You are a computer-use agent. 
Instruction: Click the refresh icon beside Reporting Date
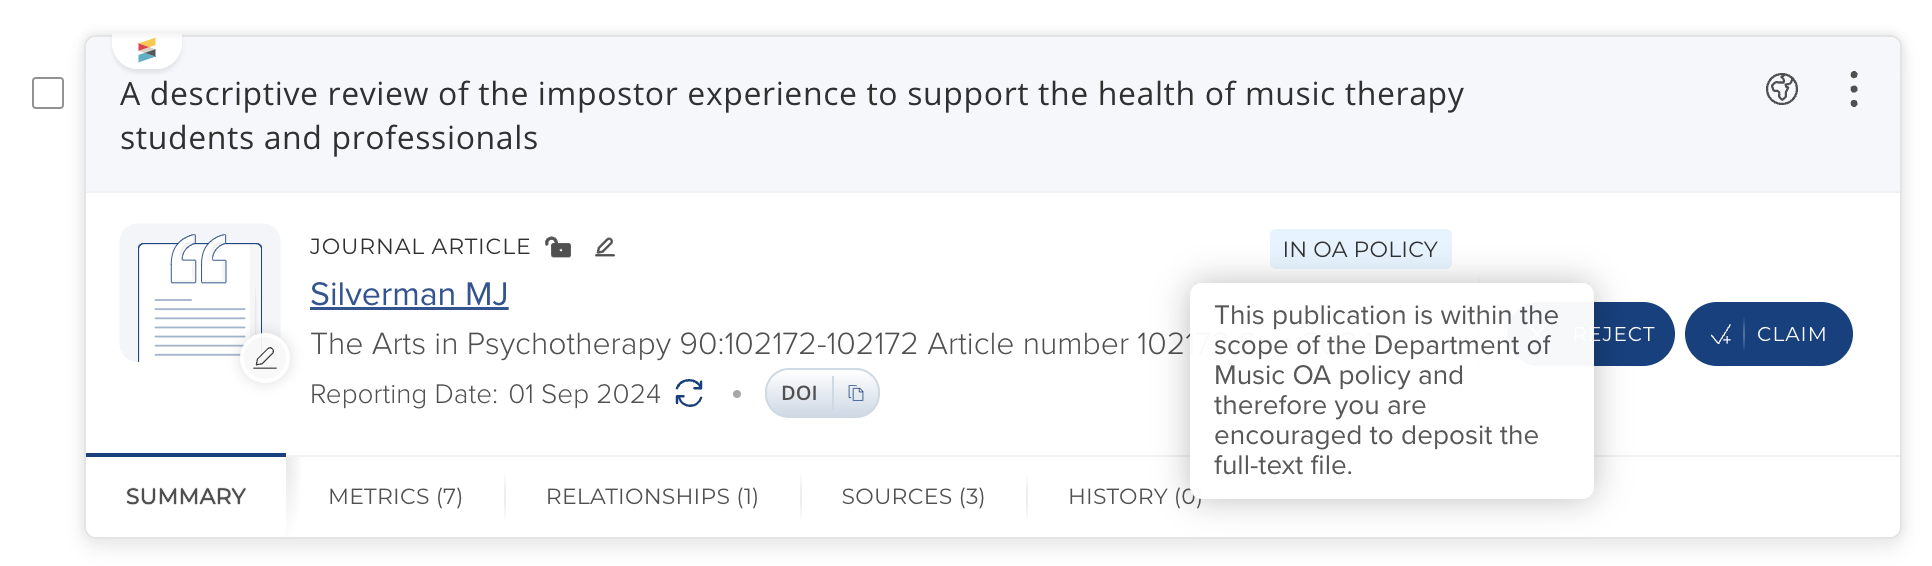pos(689,393)
